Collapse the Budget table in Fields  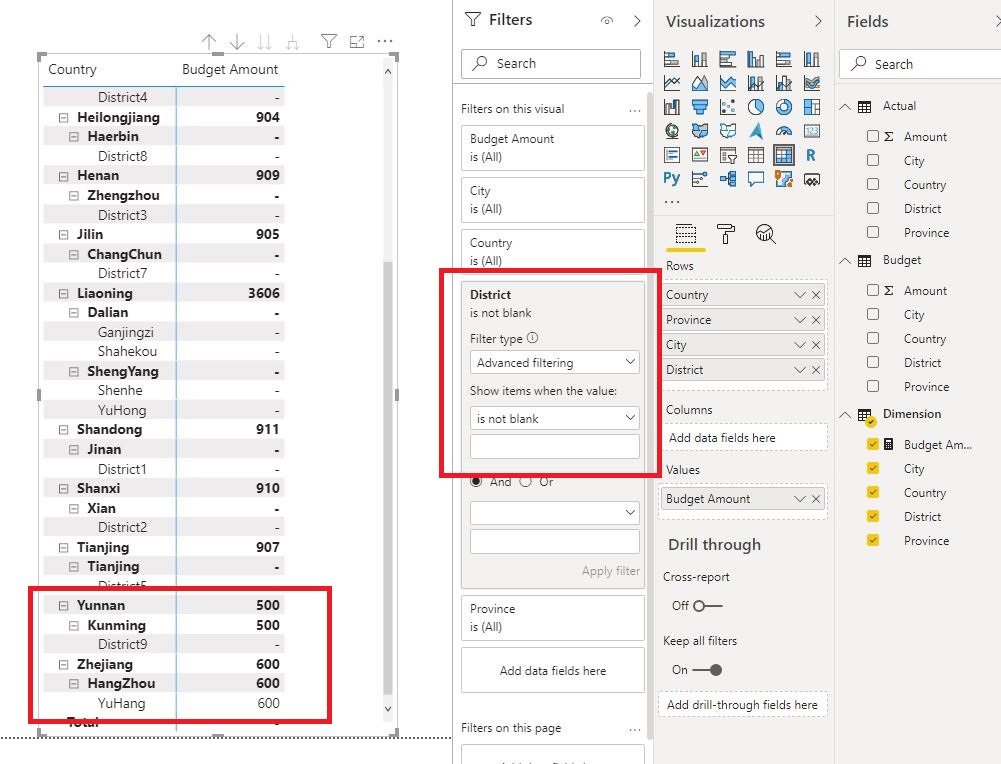coord(845,260)
